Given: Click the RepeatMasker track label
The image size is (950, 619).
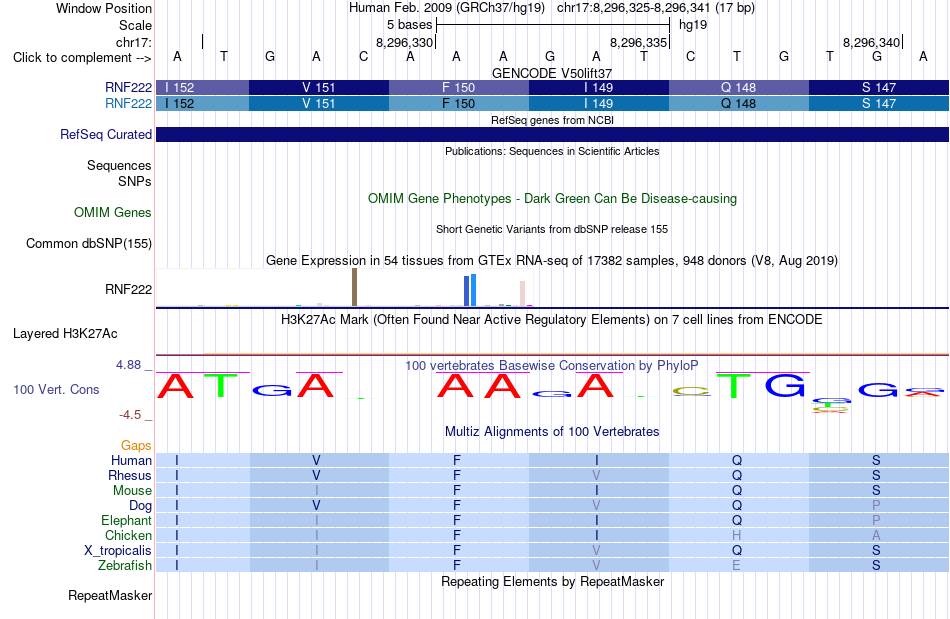Looking at the screenshot, I should click(x=110, y=595).
